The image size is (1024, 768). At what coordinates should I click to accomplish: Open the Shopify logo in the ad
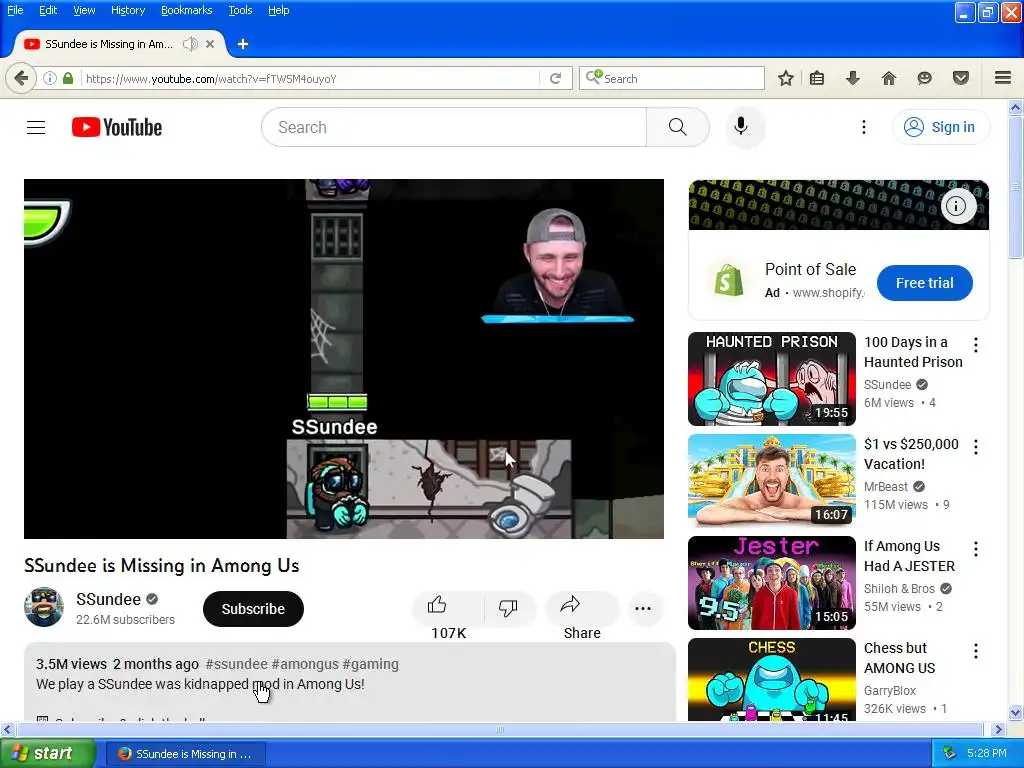click(728, 281)
